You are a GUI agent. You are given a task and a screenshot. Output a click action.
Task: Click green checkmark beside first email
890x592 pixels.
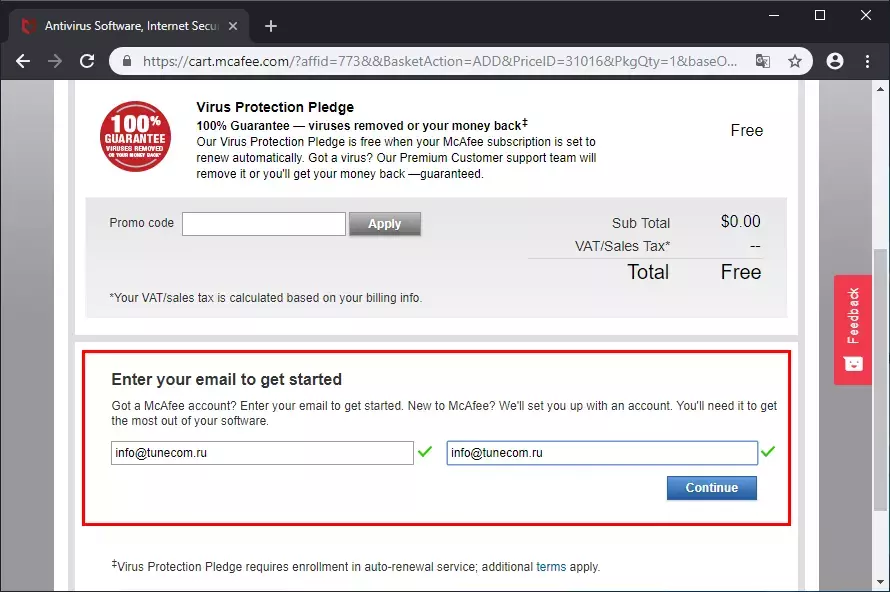pyautogui.click(x=425, y=451)
